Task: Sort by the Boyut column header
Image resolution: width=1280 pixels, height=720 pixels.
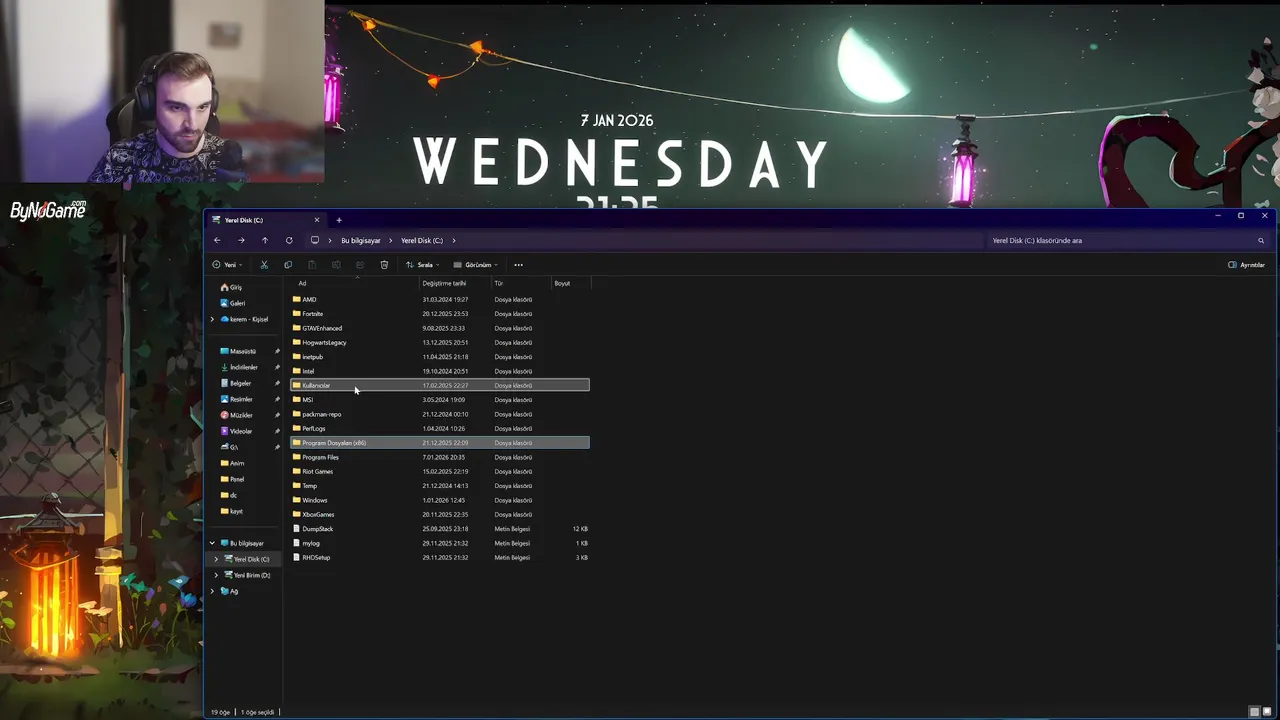Action: click(x=571, y=283)
